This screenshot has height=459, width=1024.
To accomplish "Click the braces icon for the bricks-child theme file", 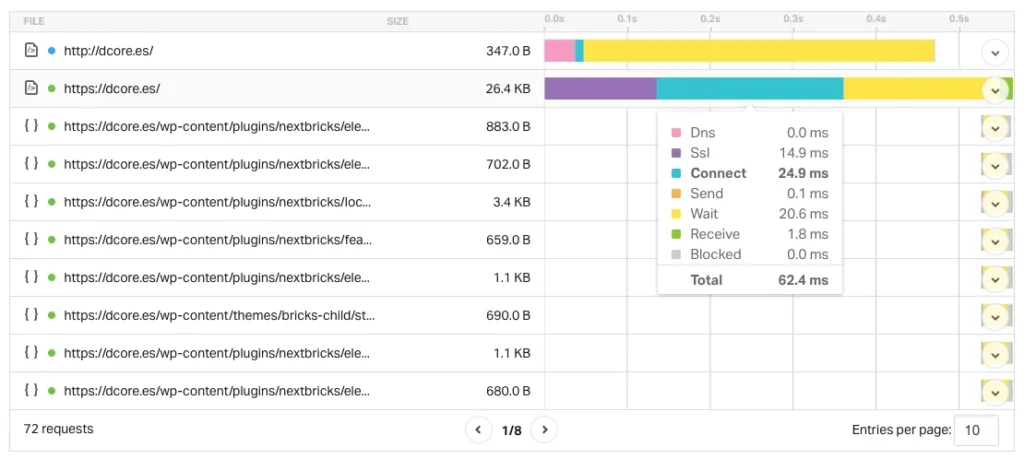I will [x=31, y=315].
